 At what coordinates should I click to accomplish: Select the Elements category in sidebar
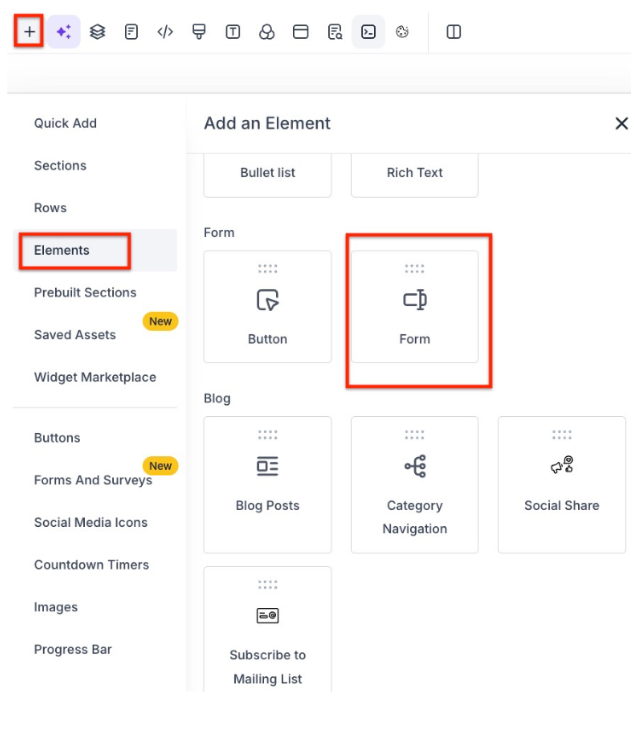[x=62, y=250]
